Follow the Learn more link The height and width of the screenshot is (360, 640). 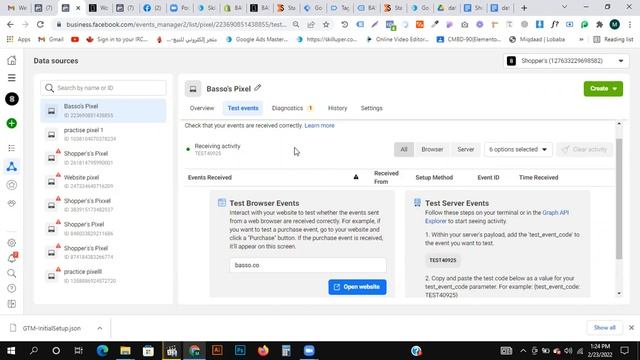point(319,125)
